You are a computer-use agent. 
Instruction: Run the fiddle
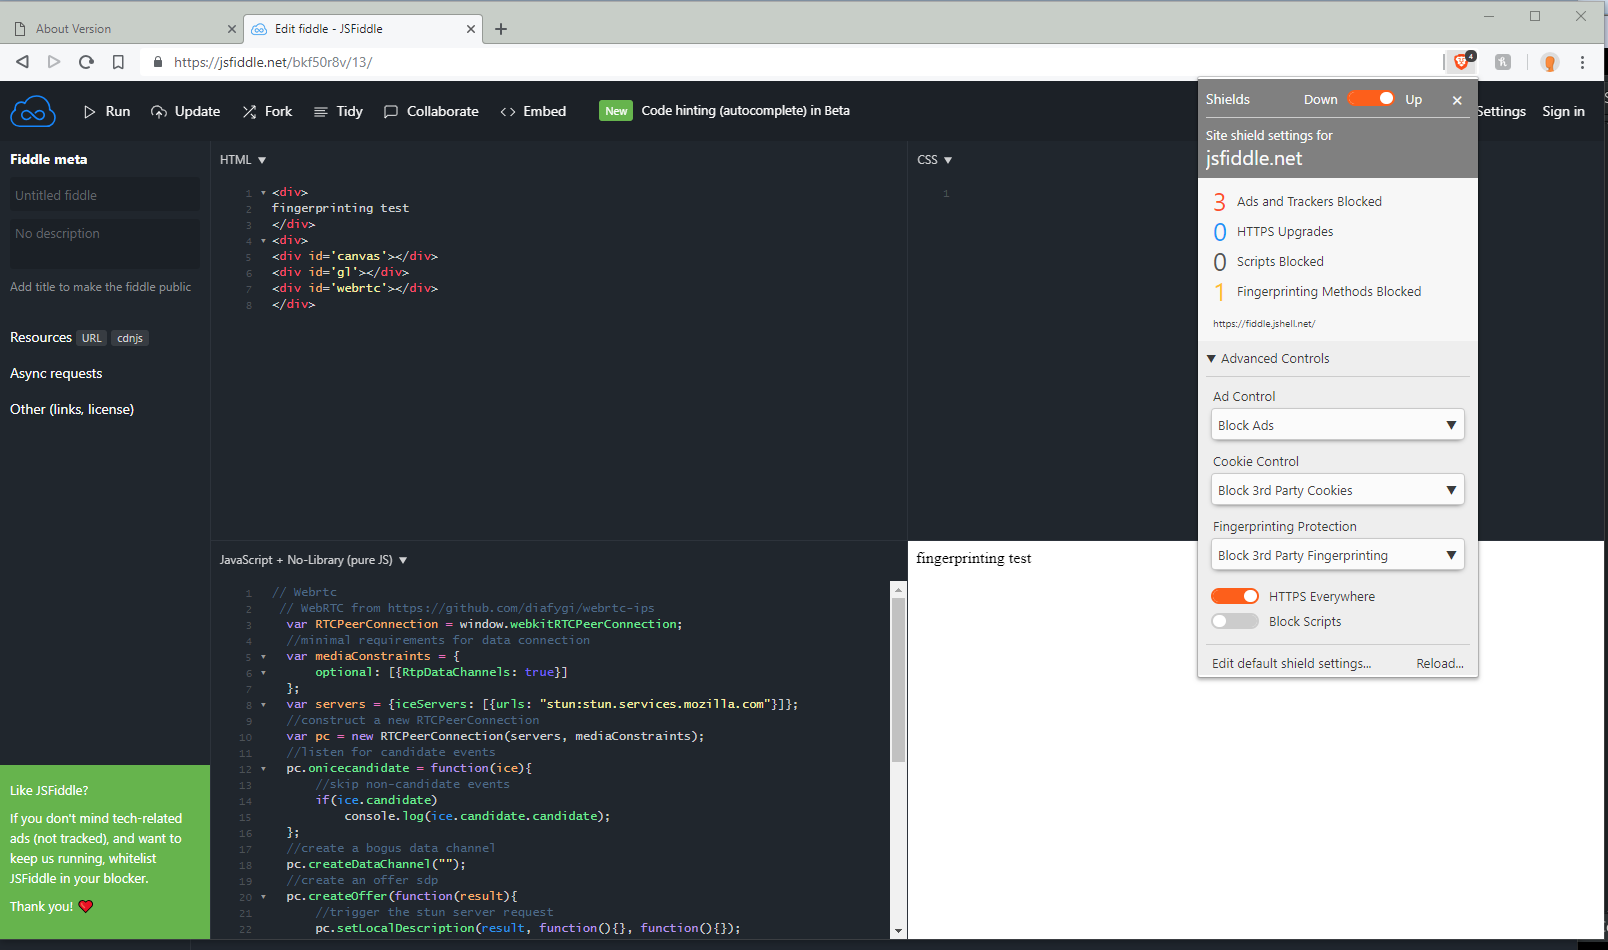pos(107,111)
